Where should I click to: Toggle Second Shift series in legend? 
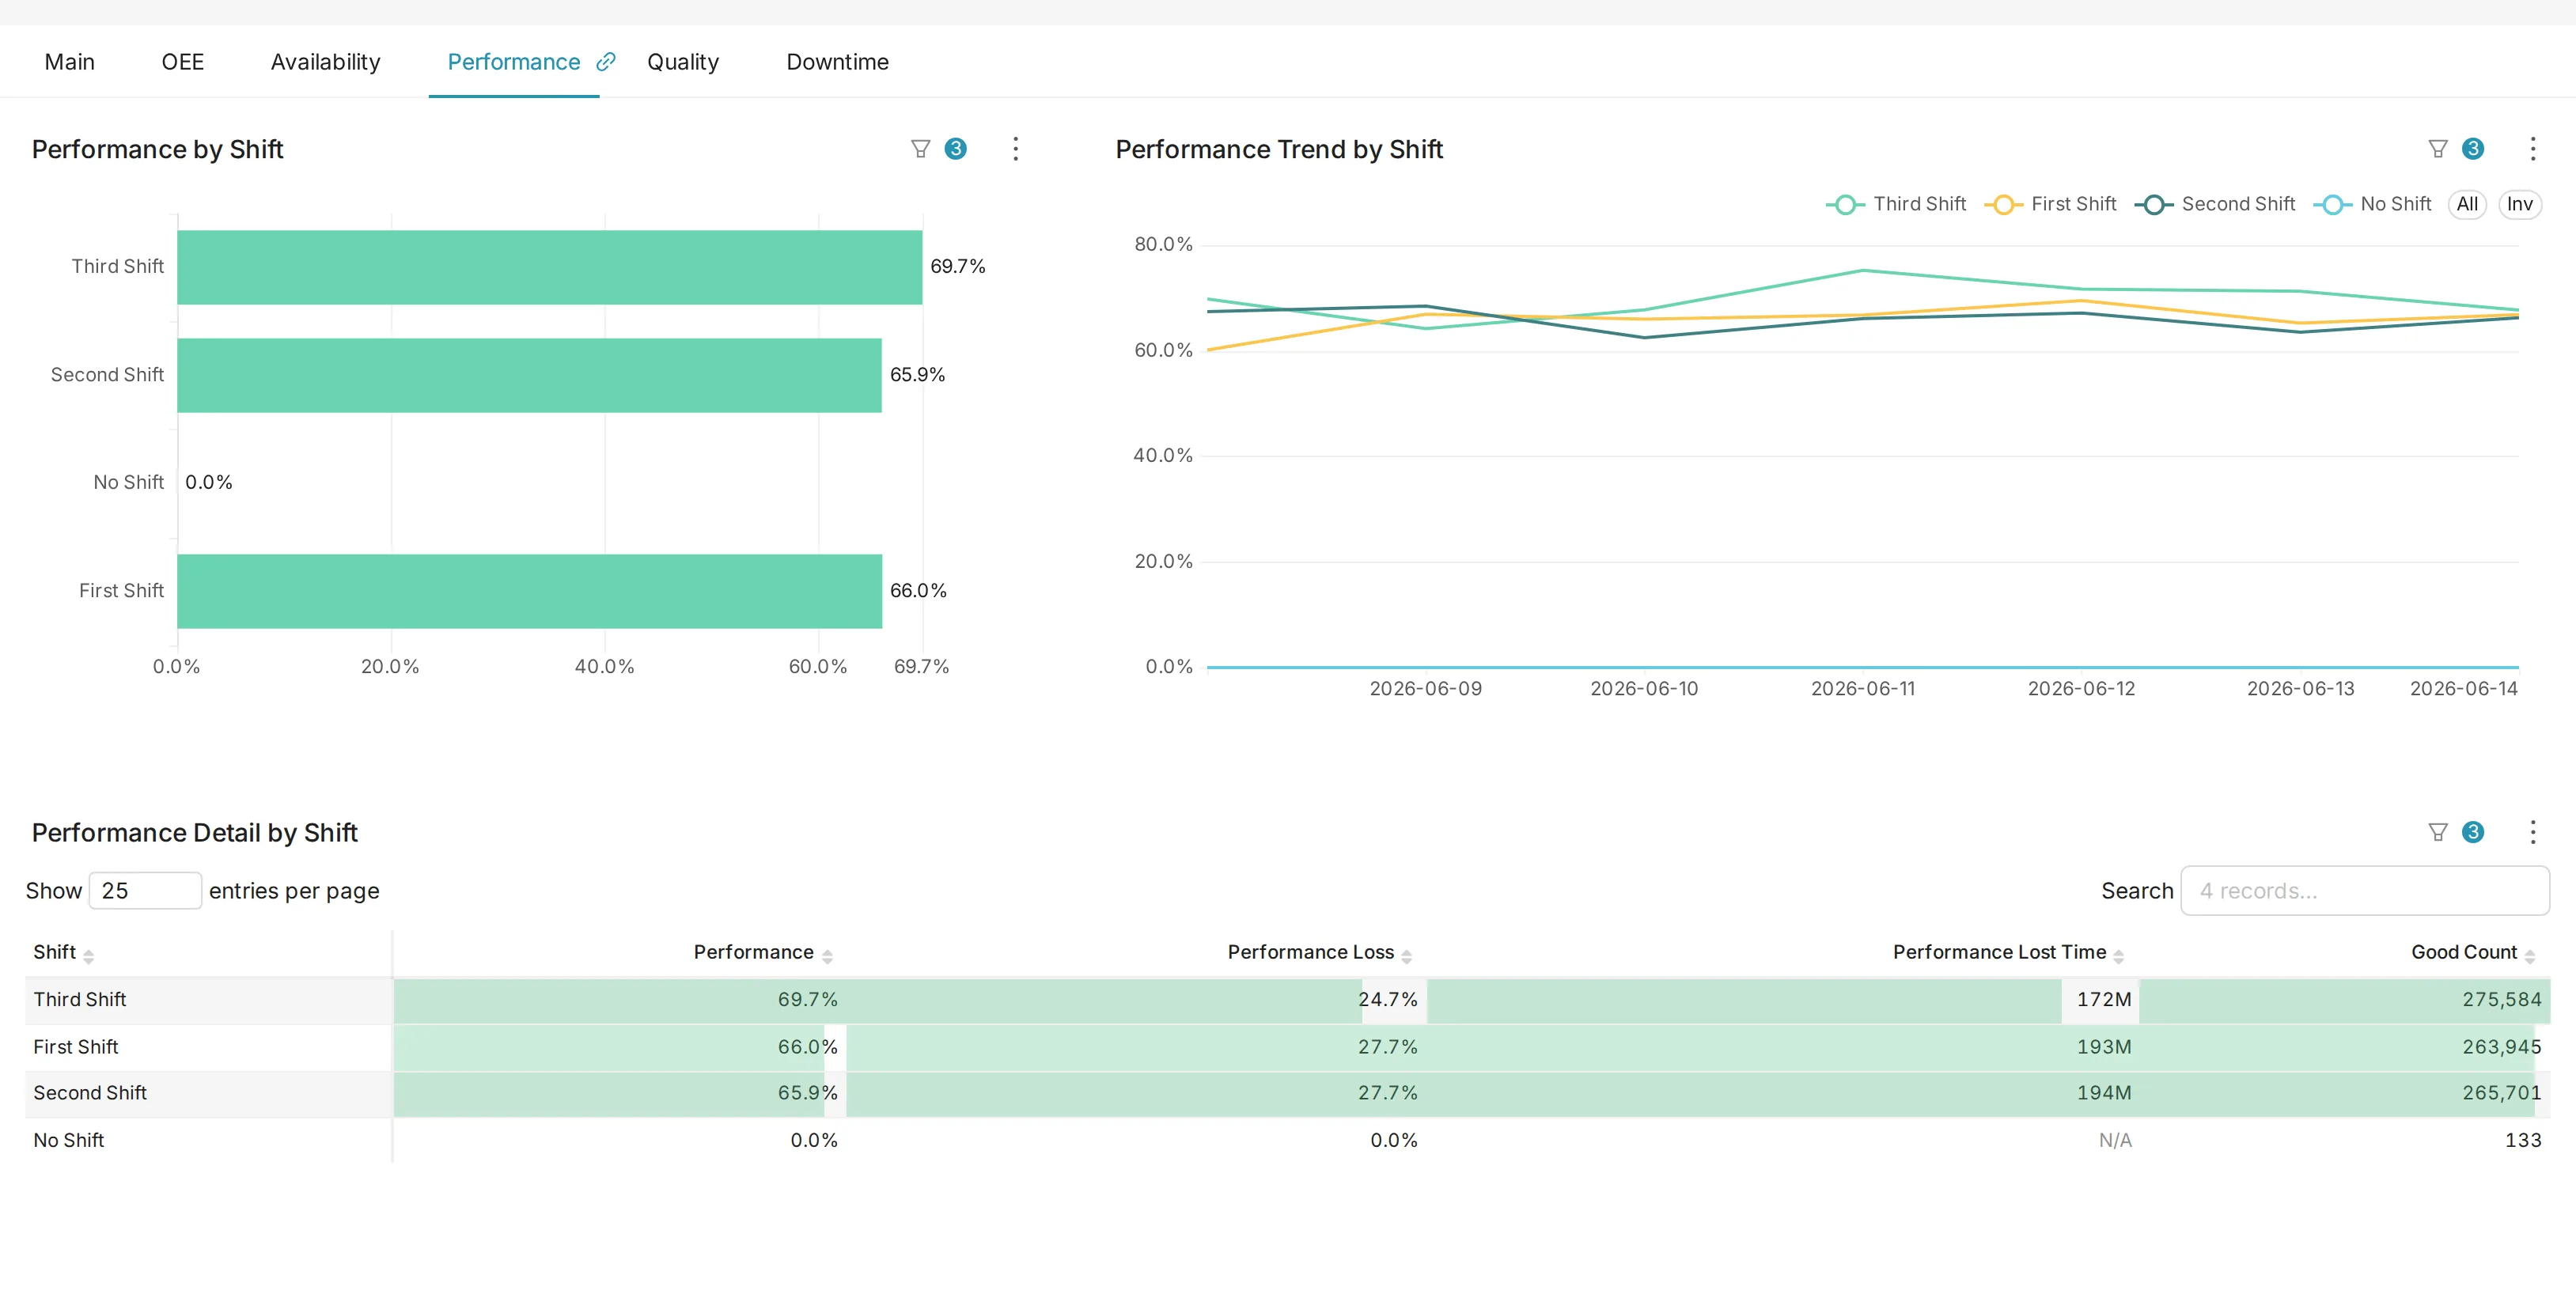[2215, 204]
